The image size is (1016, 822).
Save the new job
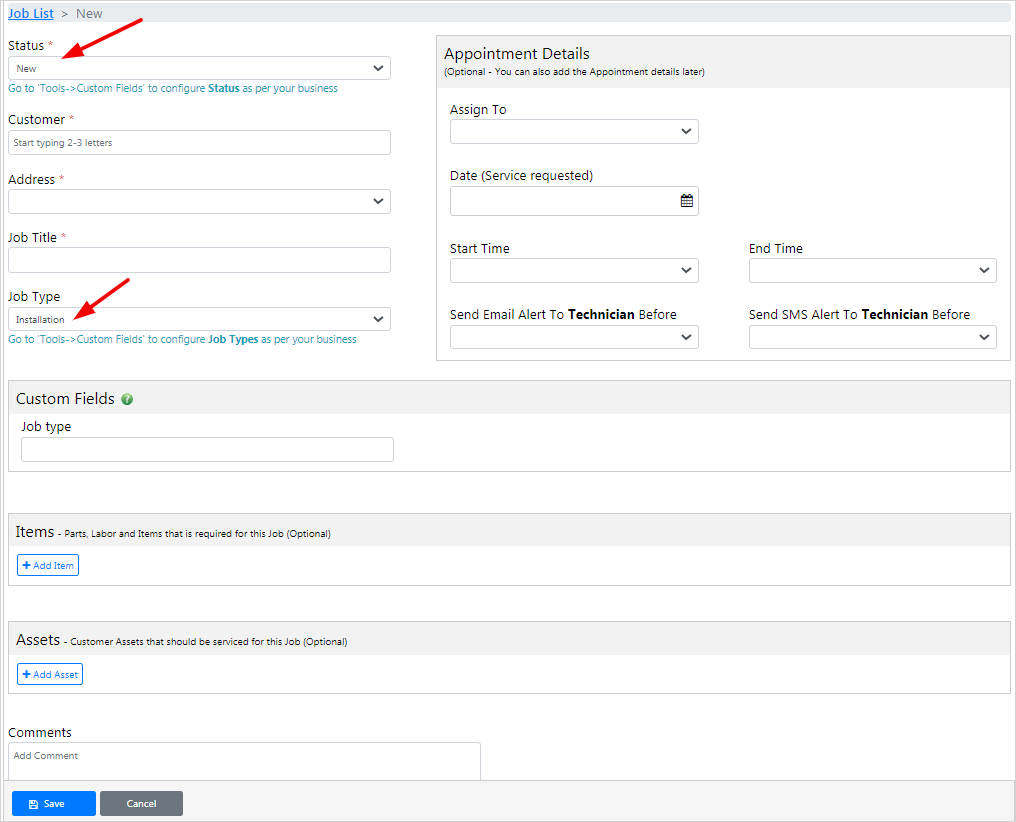[54, 803]
